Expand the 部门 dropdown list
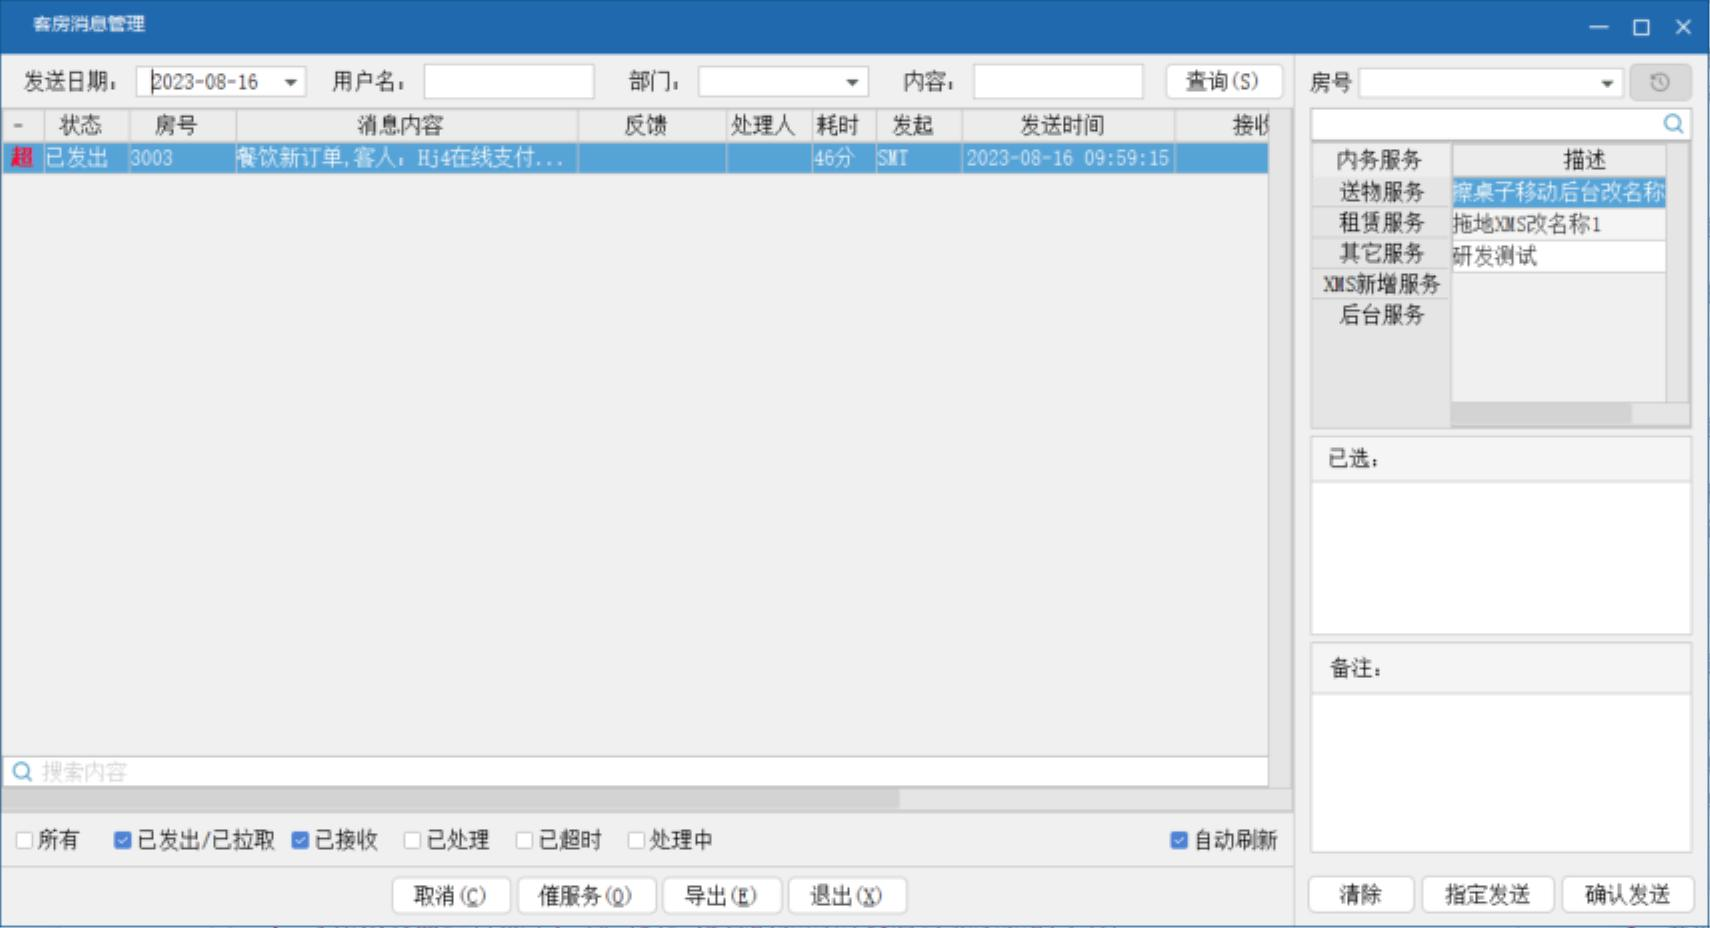Screen dimensions: 1710x928 point(852,82)
